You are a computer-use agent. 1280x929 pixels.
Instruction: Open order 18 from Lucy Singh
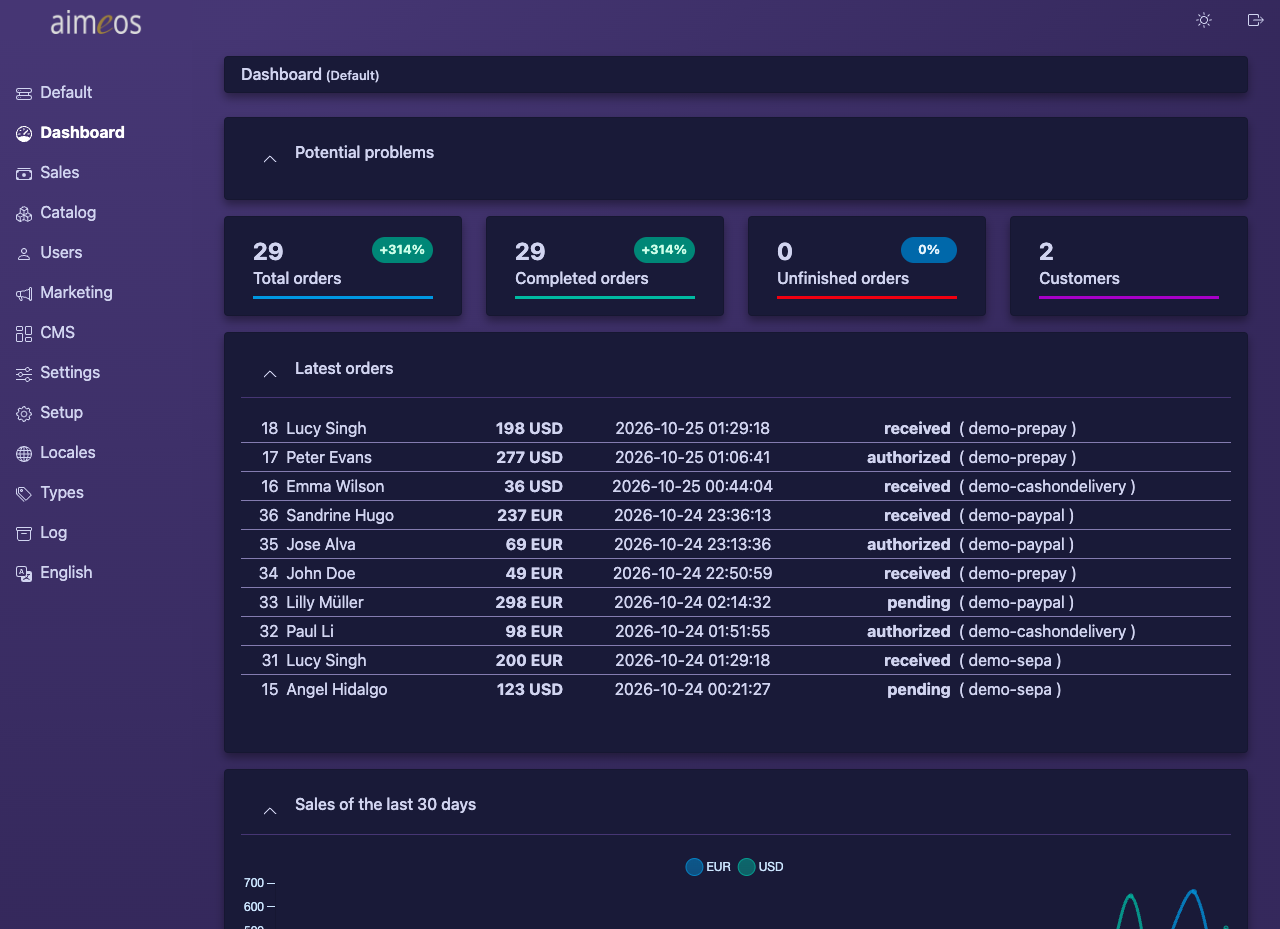pos(736,428)
